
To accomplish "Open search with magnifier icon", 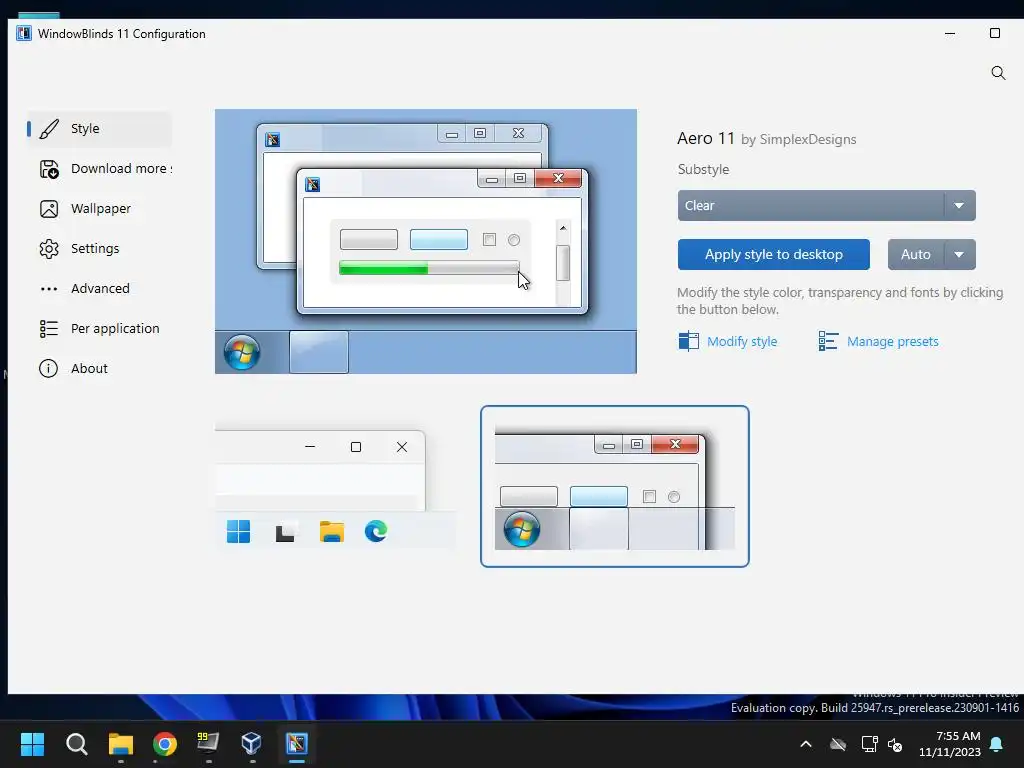I will [x=998, y=73].
